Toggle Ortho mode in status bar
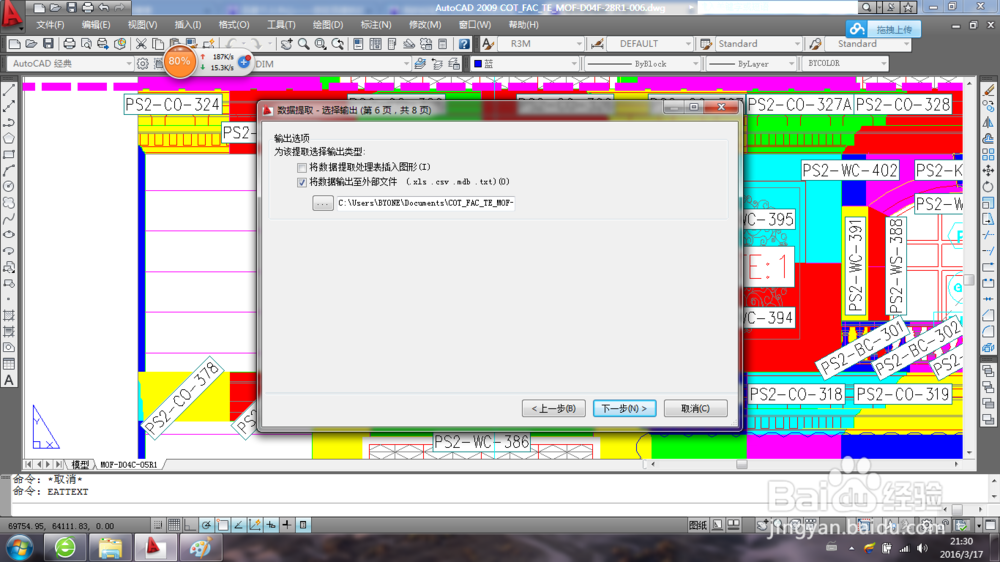The height and width of the screenshot is (562, 1000). [x=190, y=525]
